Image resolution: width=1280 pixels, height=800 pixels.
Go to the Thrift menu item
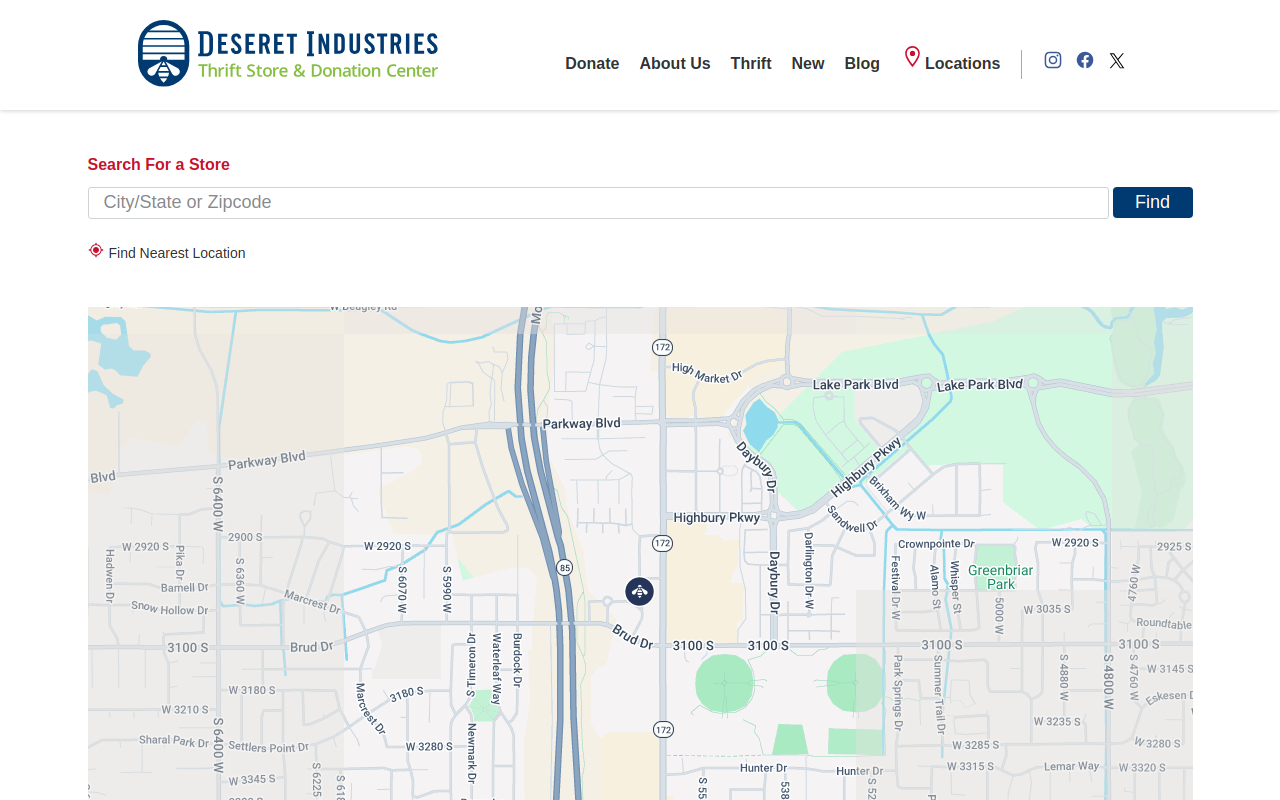pos(751,63)
